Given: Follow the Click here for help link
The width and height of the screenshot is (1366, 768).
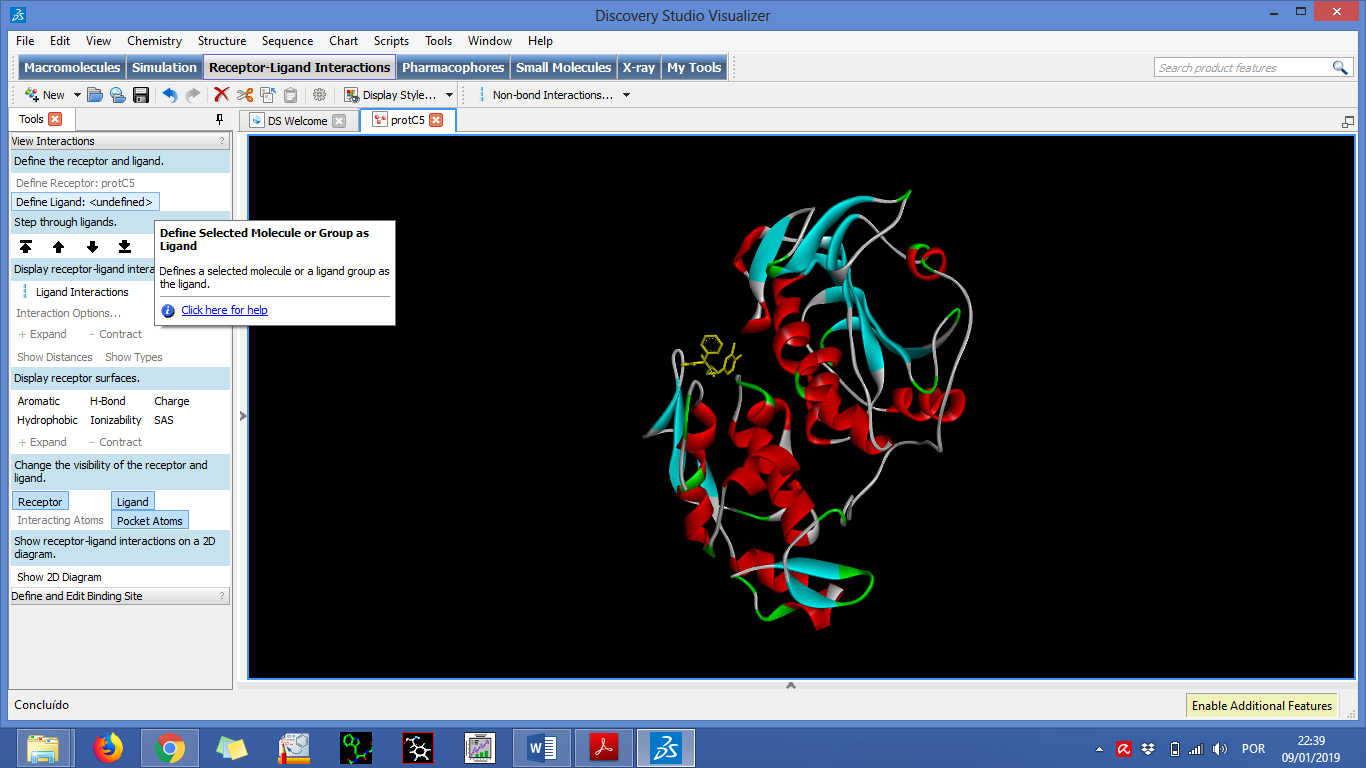Looking at the screenshot, I should [224, 309].
